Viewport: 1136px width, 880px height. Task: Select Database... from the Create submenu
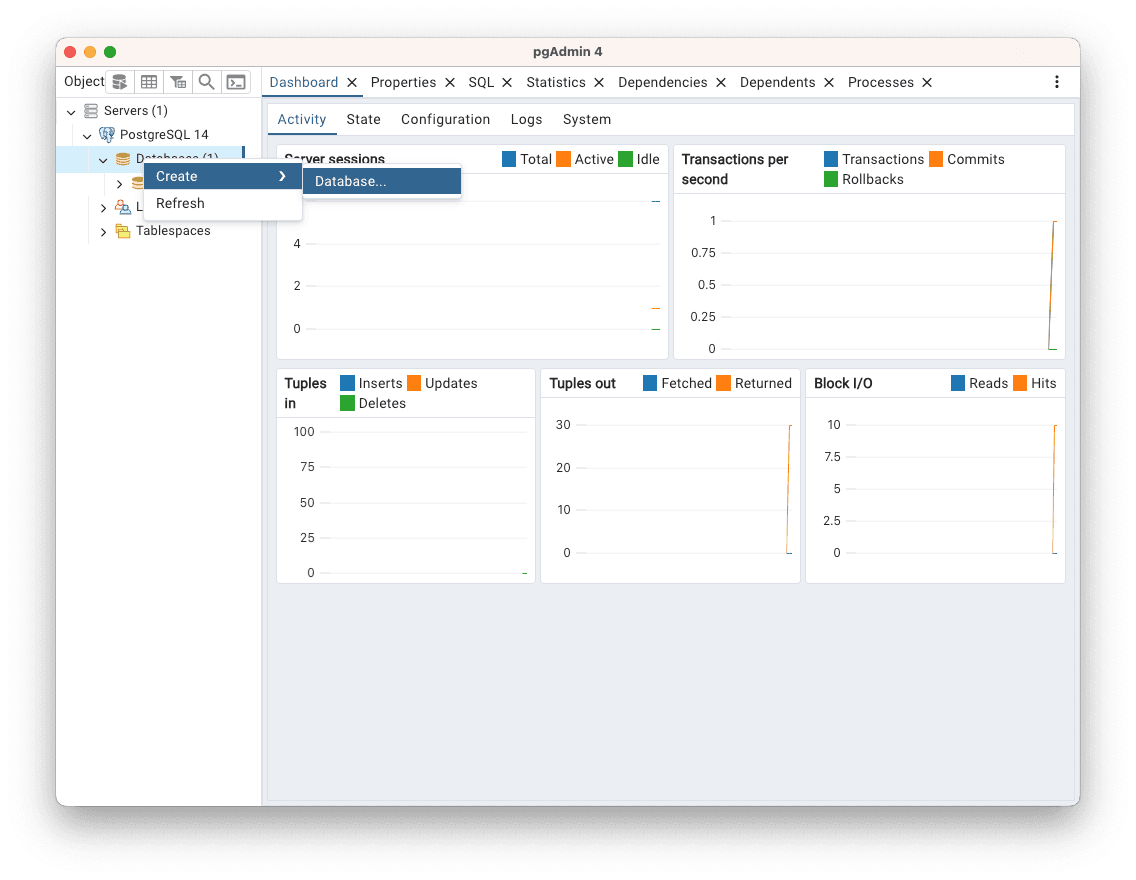[x=382, y=181]
